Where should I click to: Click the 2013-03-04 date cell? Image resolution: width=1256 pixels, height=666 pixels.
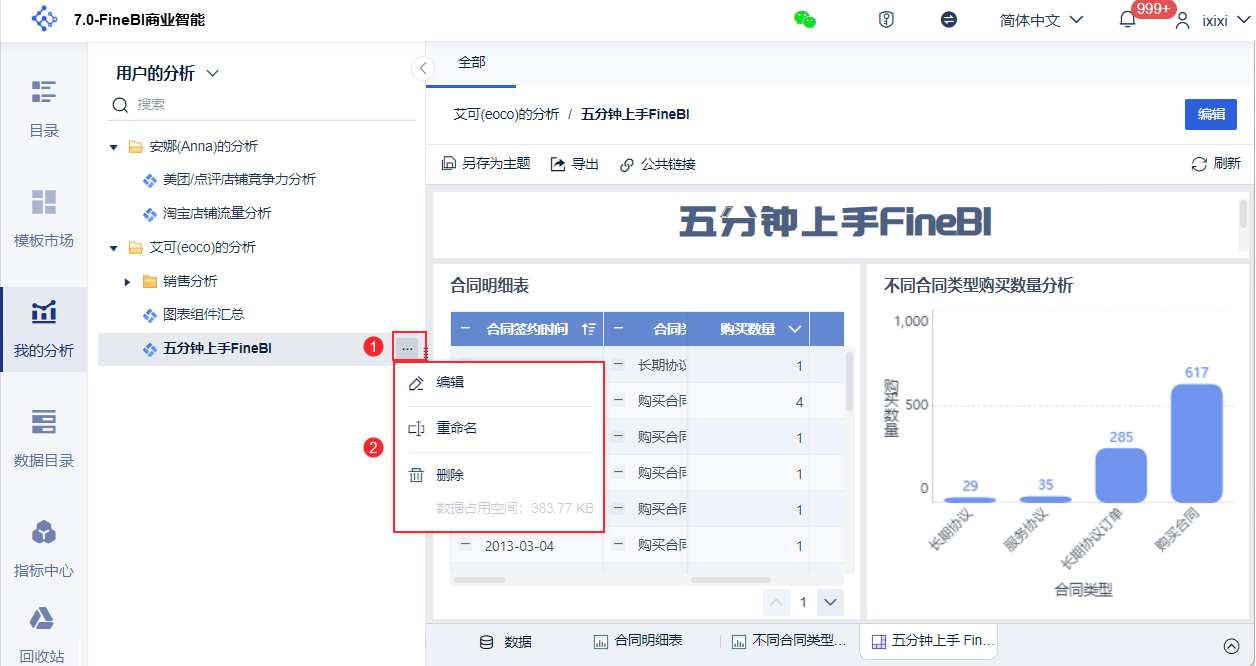(x=519, y=547)
